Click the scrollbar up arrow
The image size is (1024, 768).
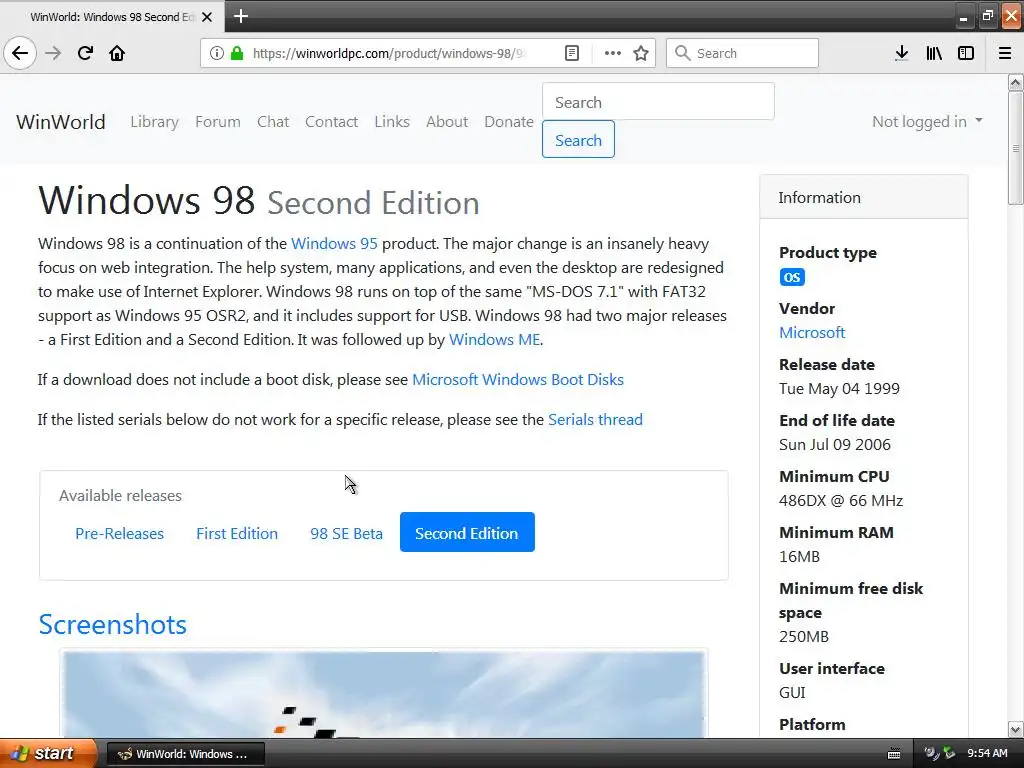click(1016, 82)
